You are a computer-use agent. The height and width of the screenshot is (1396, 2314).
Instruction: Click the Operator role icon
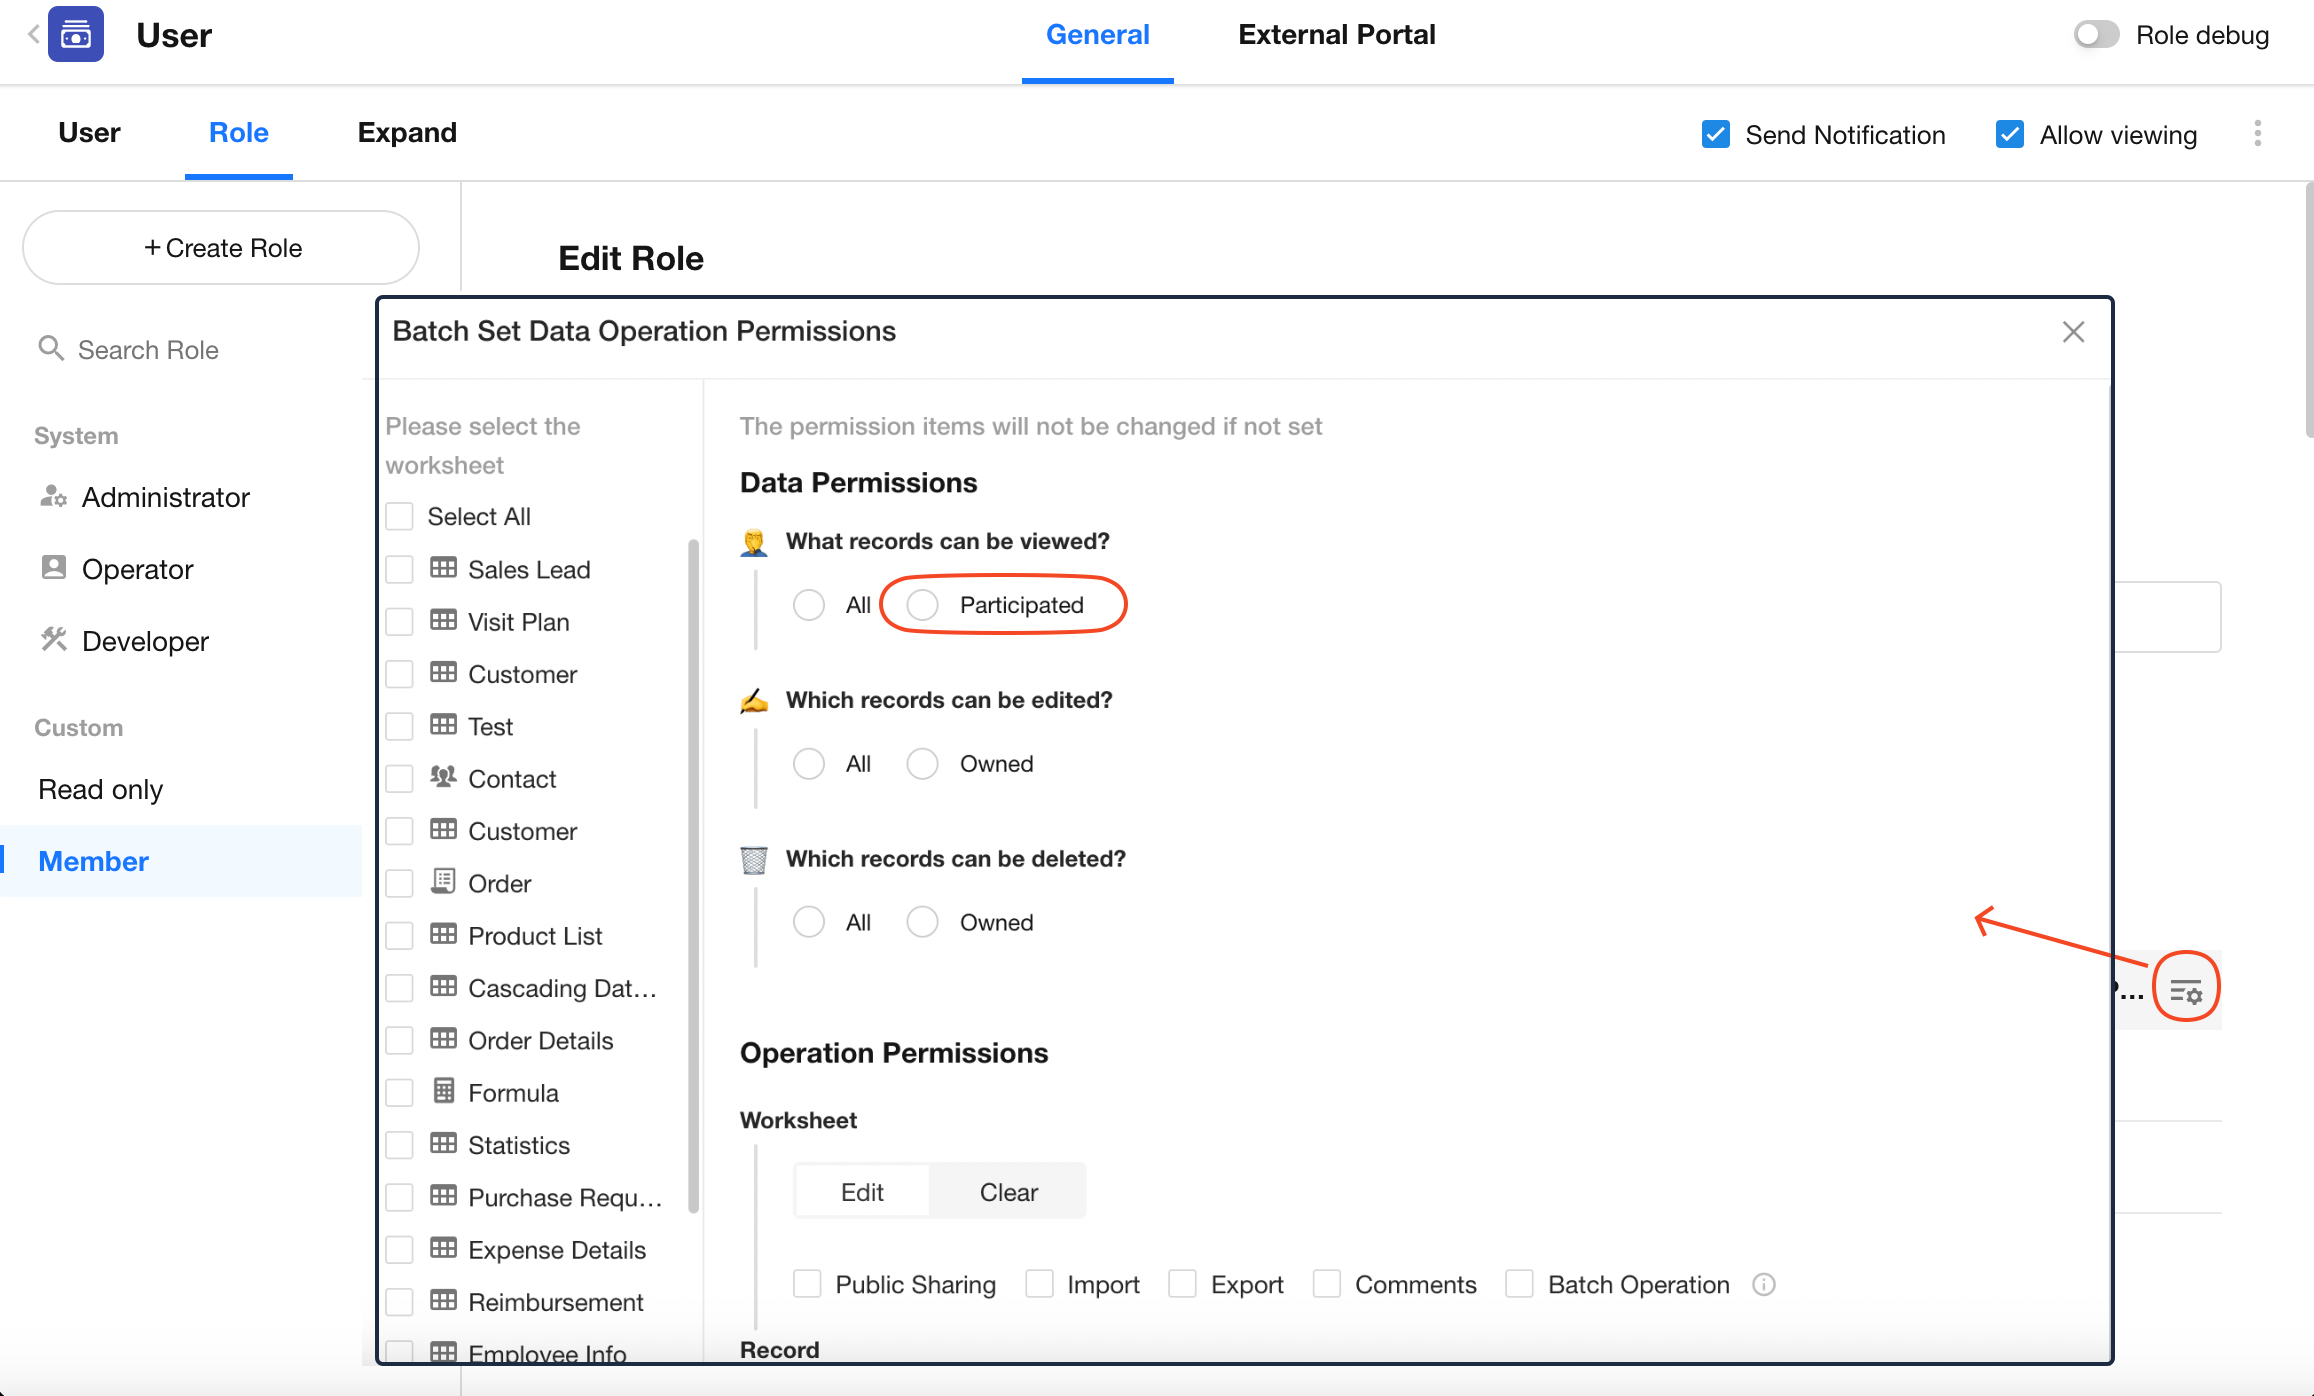pyautogui.click(x=53, y=568)
